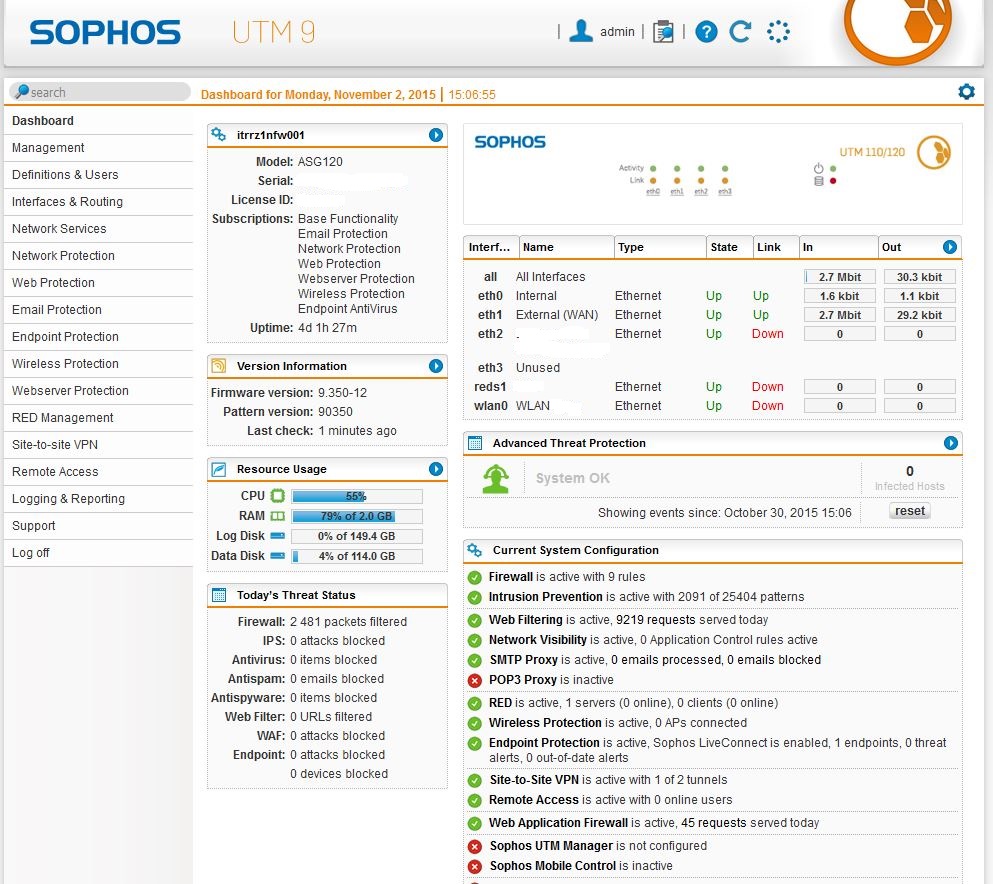Click the RAM module icon
The width and height of the screenshot is (993, 884).
pyautogui.click(x=277, y=515)
